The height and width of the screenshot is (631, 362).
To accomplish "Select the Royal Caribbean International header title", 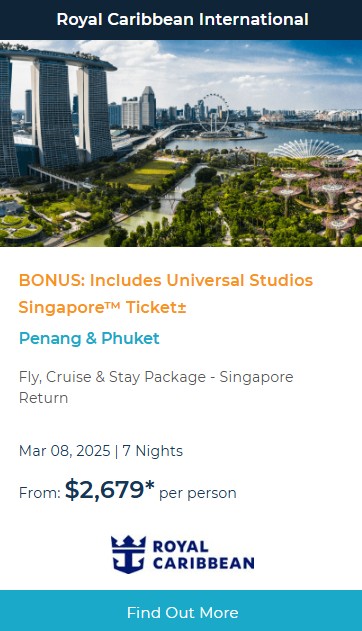I will [183, 19].
